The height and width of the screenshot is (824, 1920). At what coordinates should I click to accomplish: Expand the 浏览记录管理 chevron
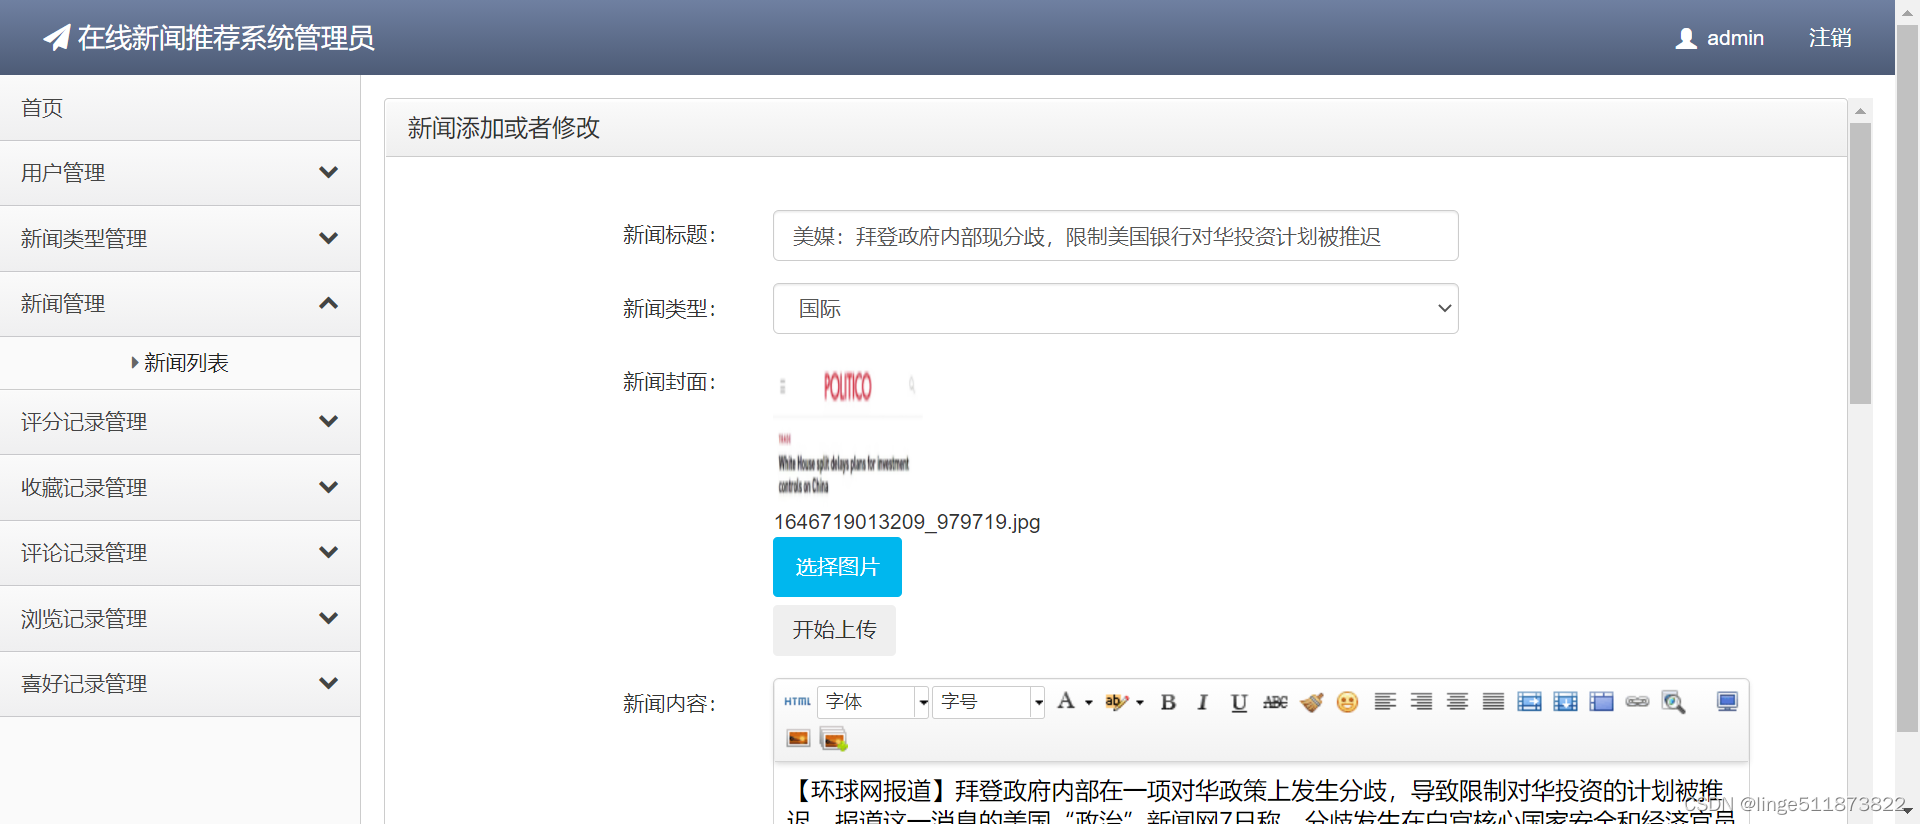coord(328,618)
